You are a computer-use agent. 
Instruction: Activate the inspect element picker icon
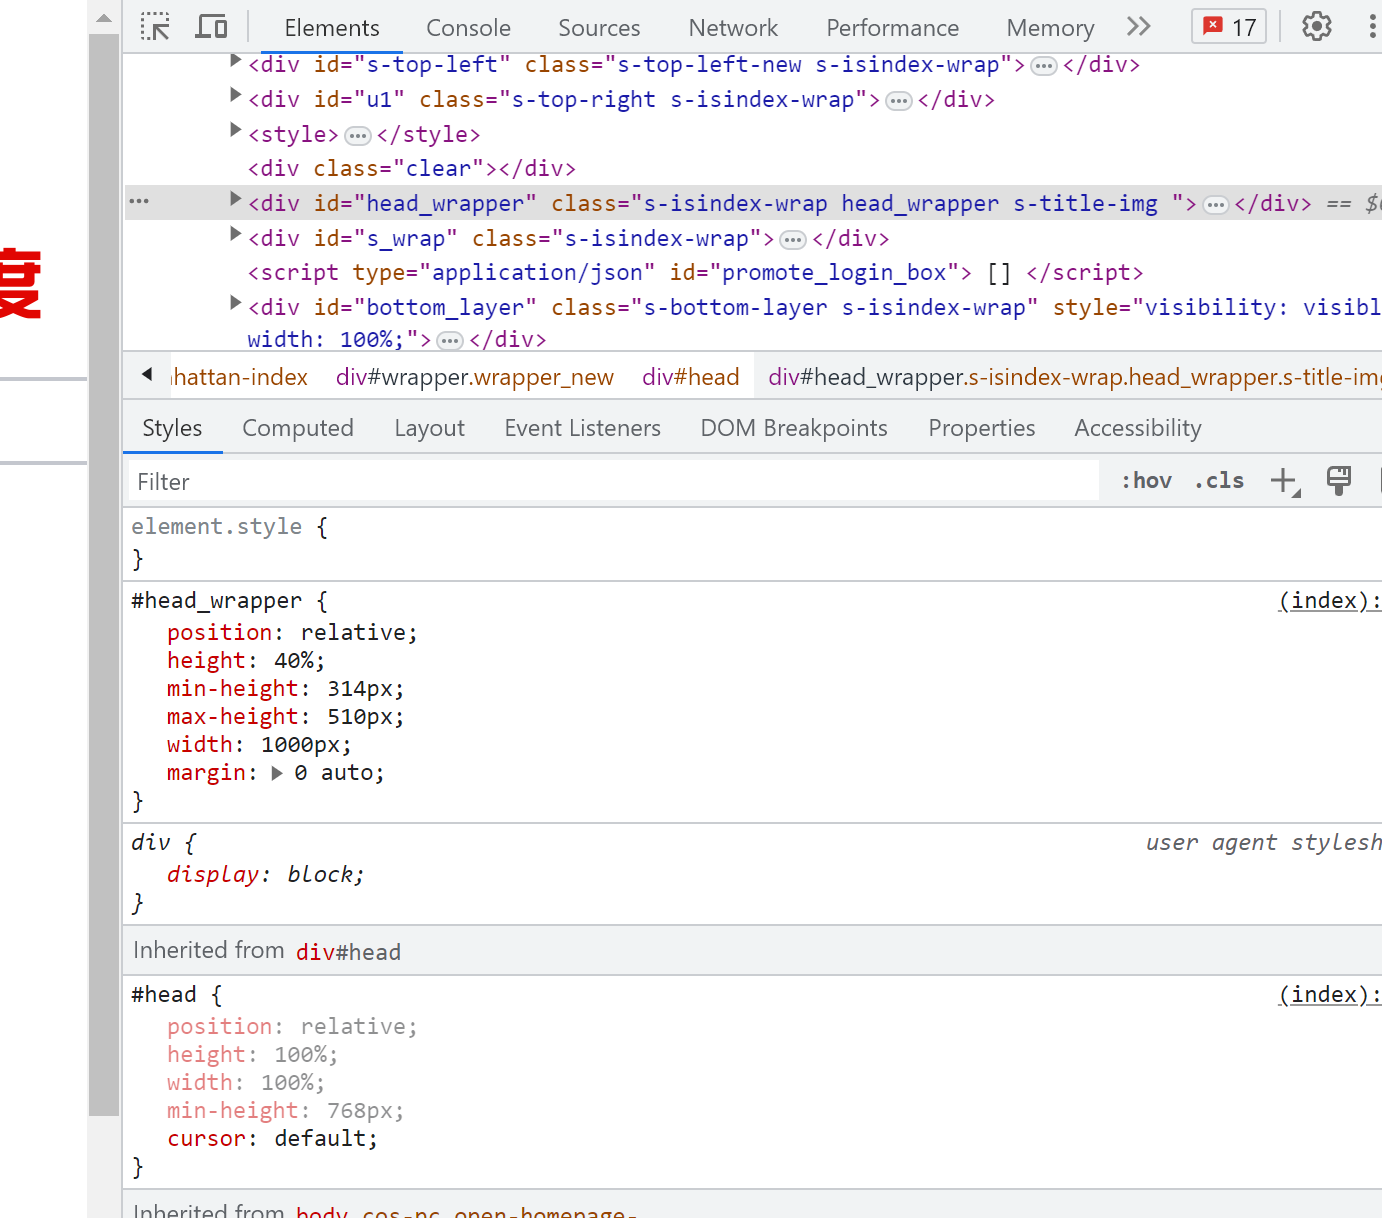(155, 27)
